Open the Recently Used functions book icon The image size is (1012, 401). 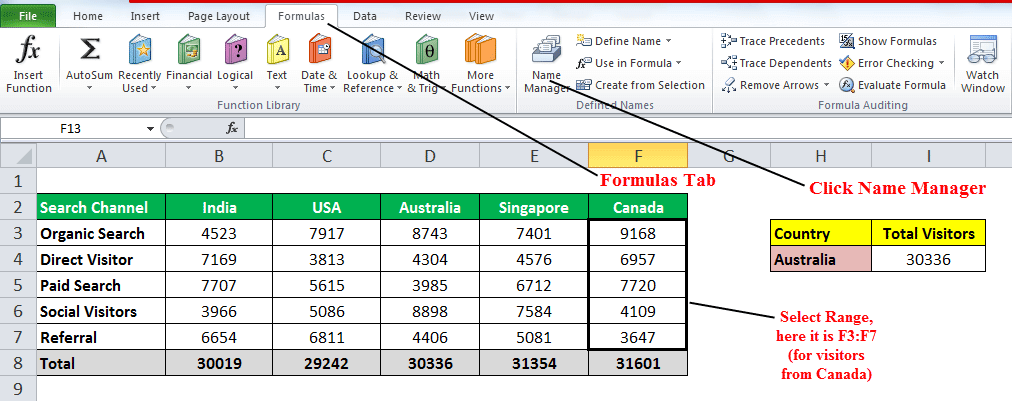[x=139, y=50]
